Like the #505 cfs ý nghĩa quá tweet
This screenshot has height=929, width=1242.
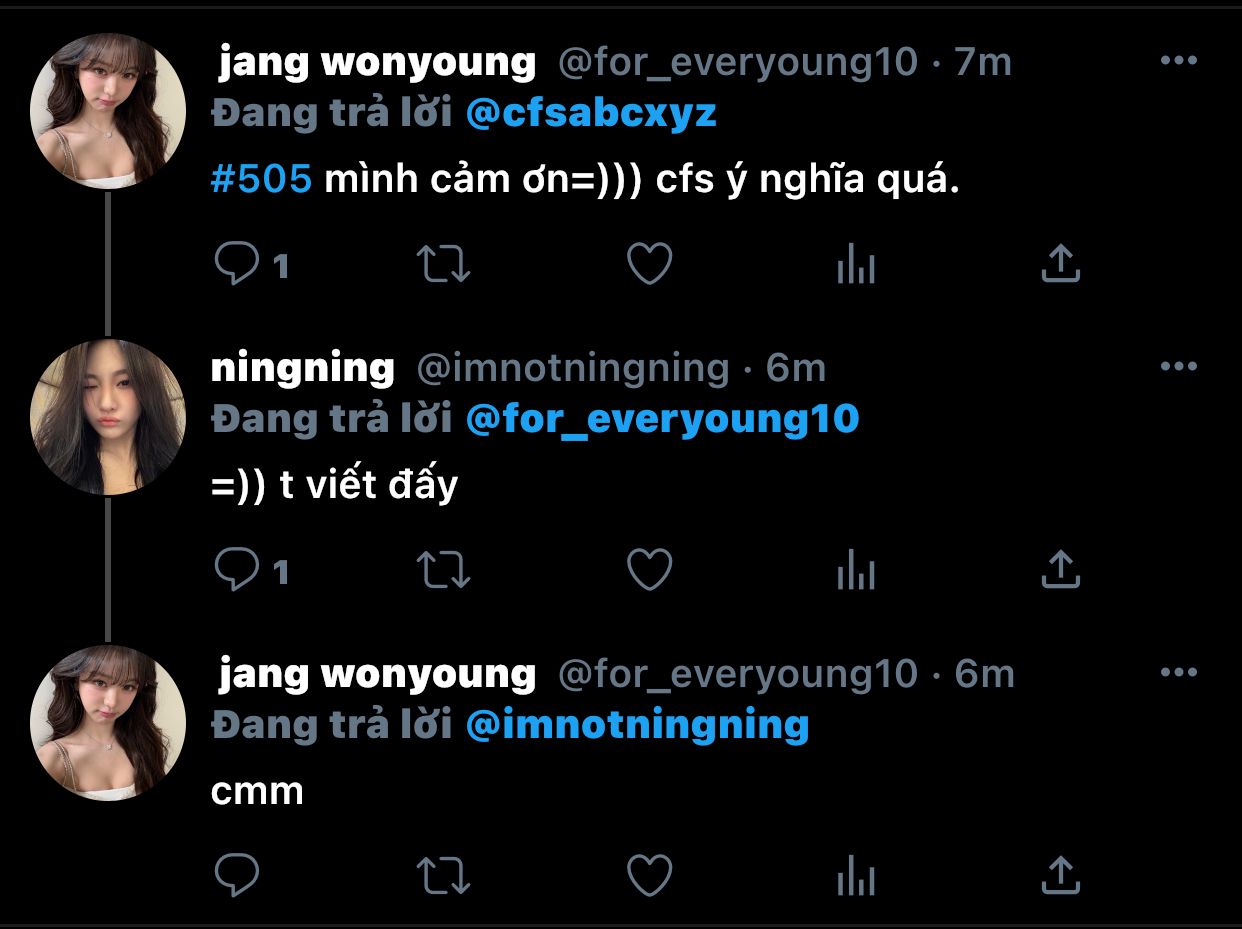(649, 265)
